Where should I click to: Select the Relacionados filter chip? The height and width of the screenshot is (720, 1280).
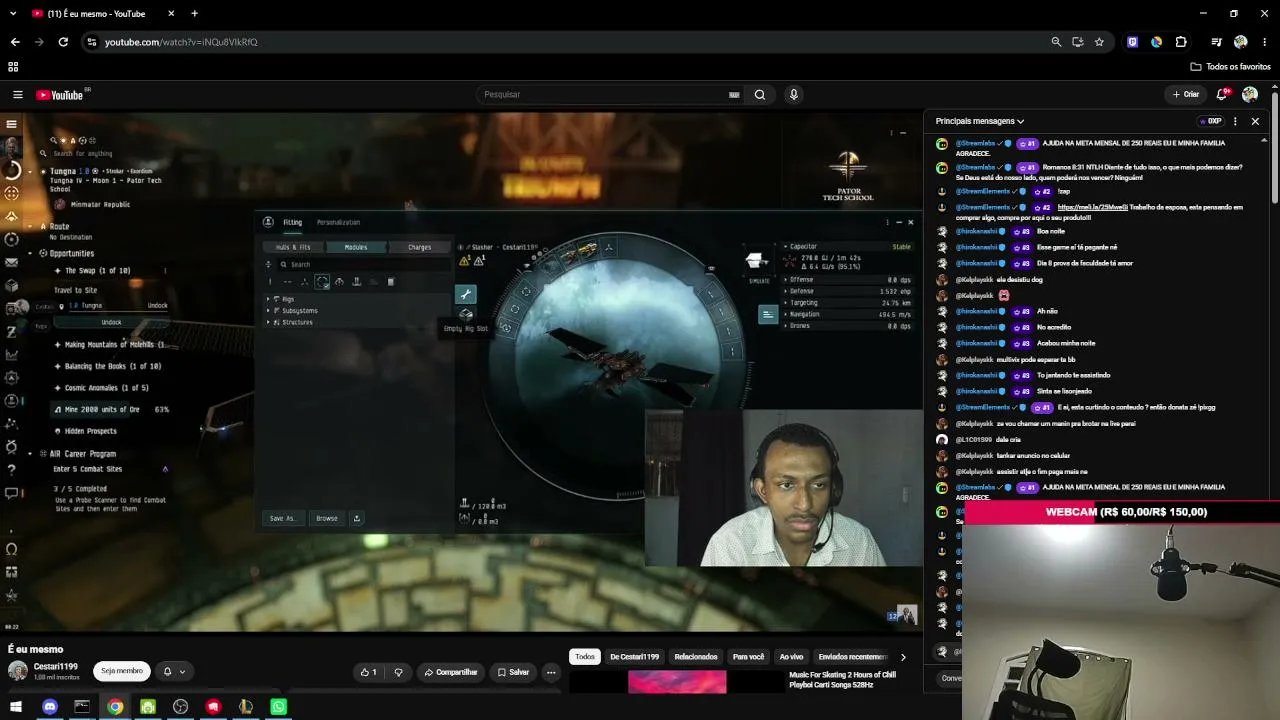pyautogui.click(x=696, y=657)
